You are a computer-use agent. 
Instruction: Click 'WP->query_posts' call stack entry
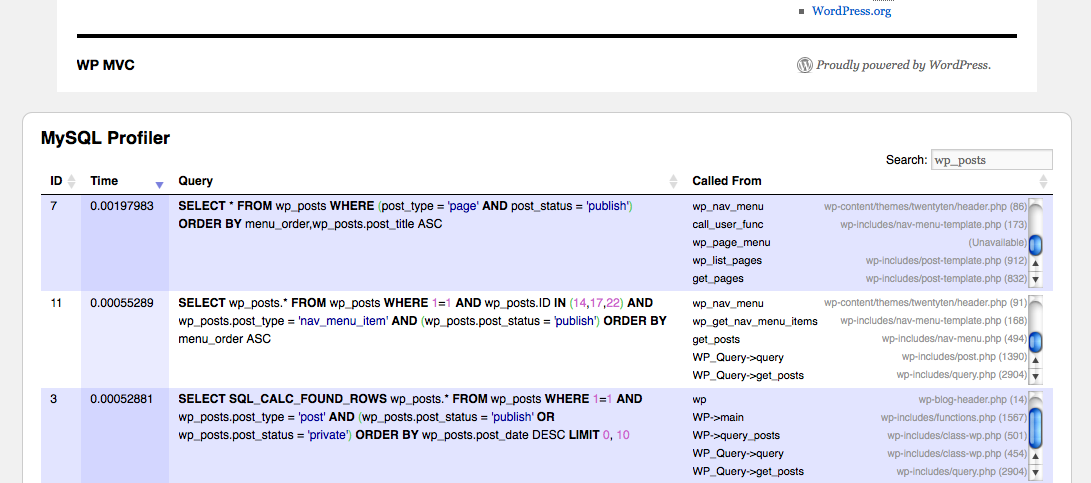pos(736,436)
